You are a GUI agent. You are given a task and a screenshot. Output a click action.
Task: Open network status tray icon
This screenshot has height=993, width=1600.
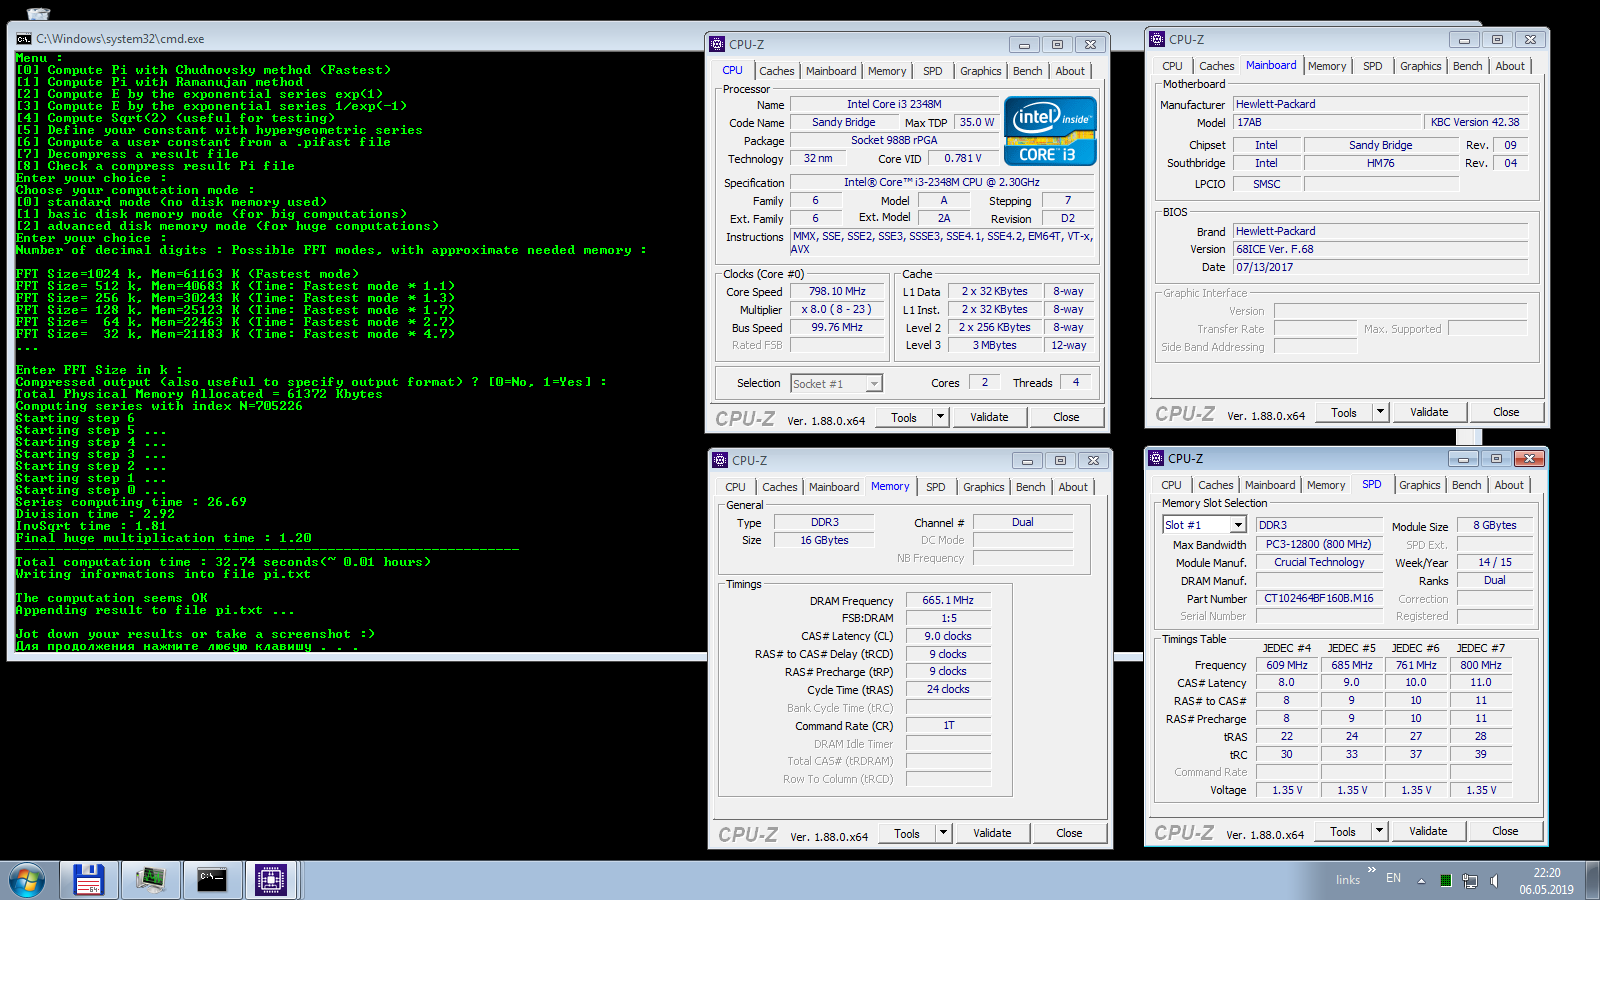pyautogui.click(x=1470, y=881)
